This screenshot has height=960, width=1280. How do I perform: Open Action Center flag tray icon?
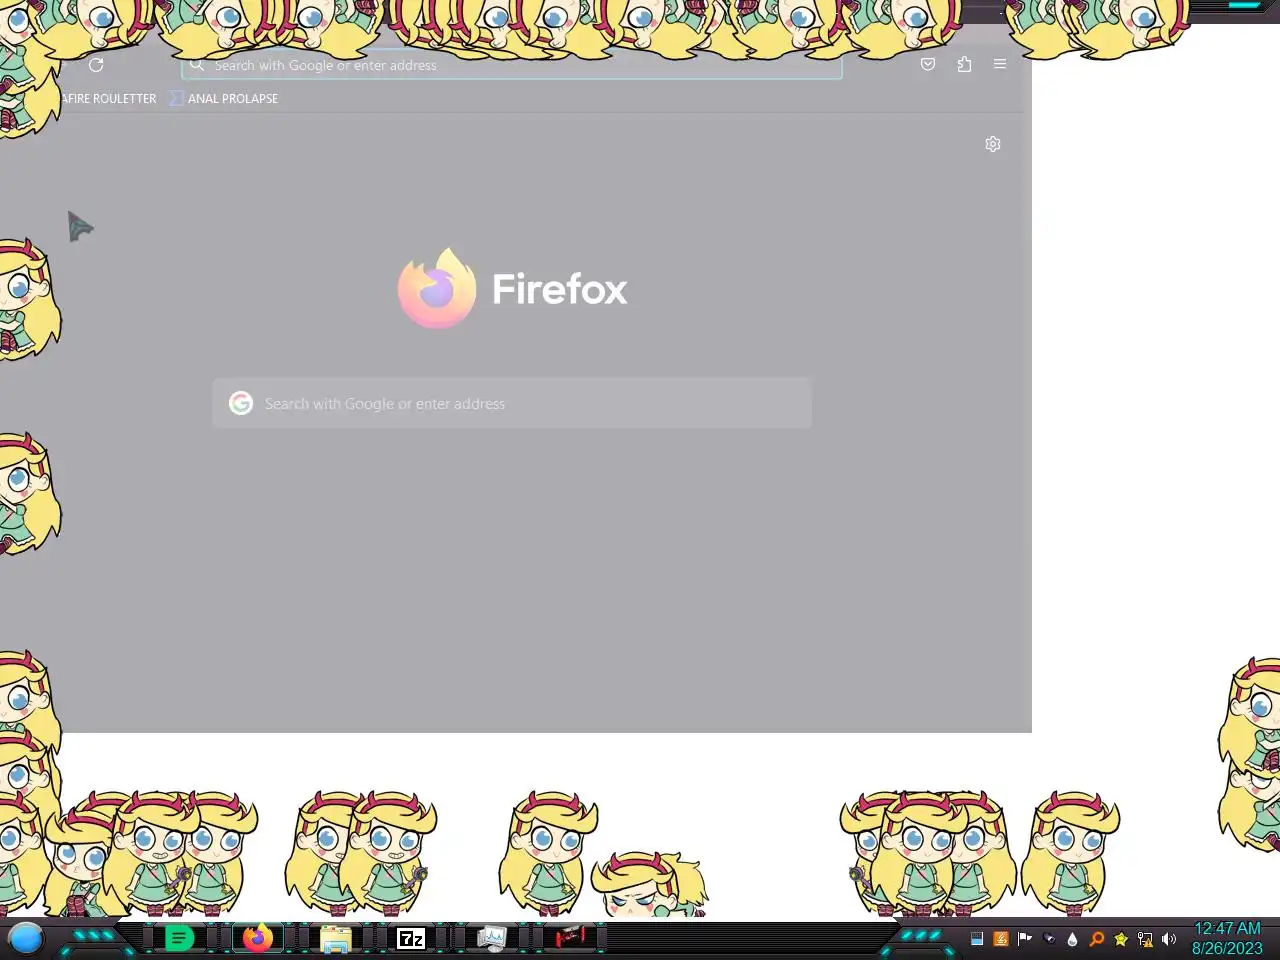tap(1025, 939)
